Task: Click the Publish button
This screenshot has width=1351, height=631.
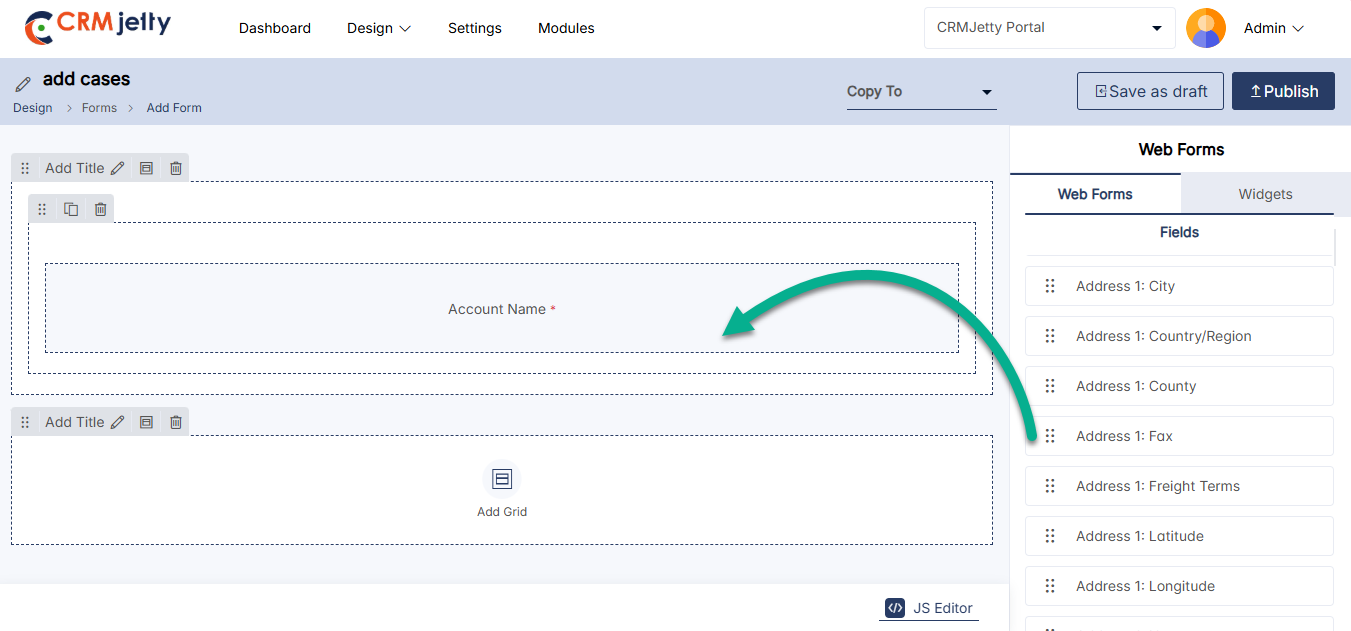Action: pyautogui.click(x=1283, y=91)
